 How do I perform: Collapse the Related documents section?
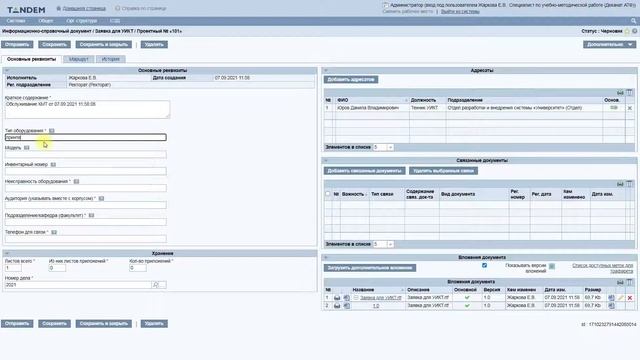coord(326,160)
